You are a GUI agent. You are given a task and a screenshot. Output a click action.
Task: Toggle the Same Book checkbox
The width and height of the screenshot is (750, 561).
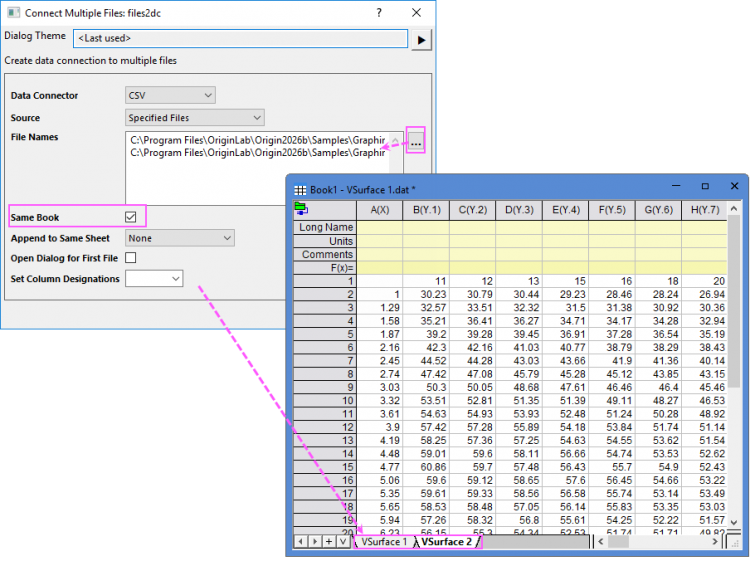click(x=131, y=217)
